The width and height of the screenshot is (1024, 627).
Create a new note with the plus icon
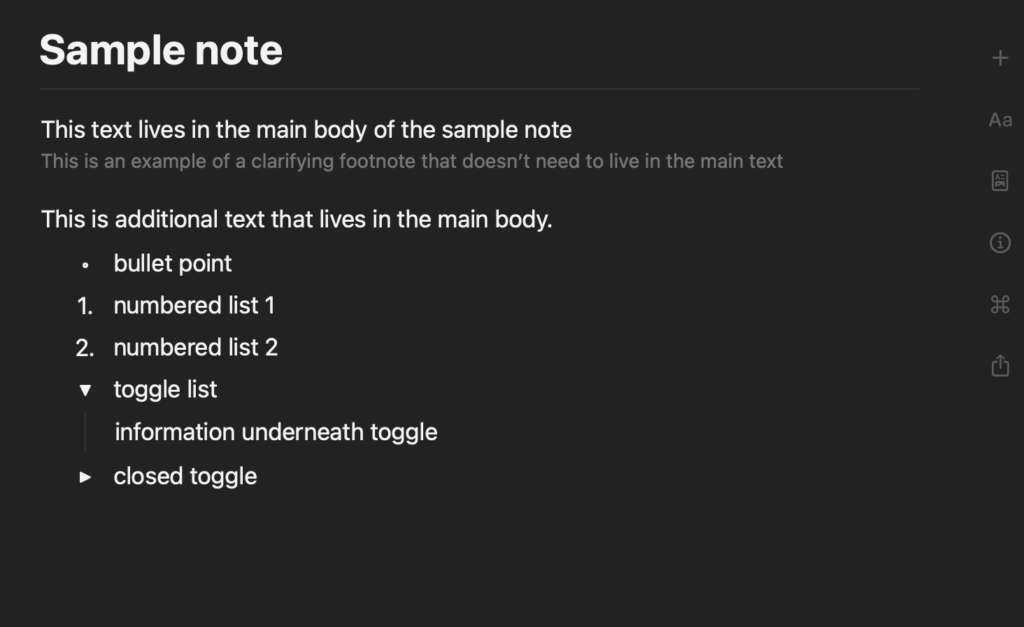pyautogui.click(x=999, y=57)
